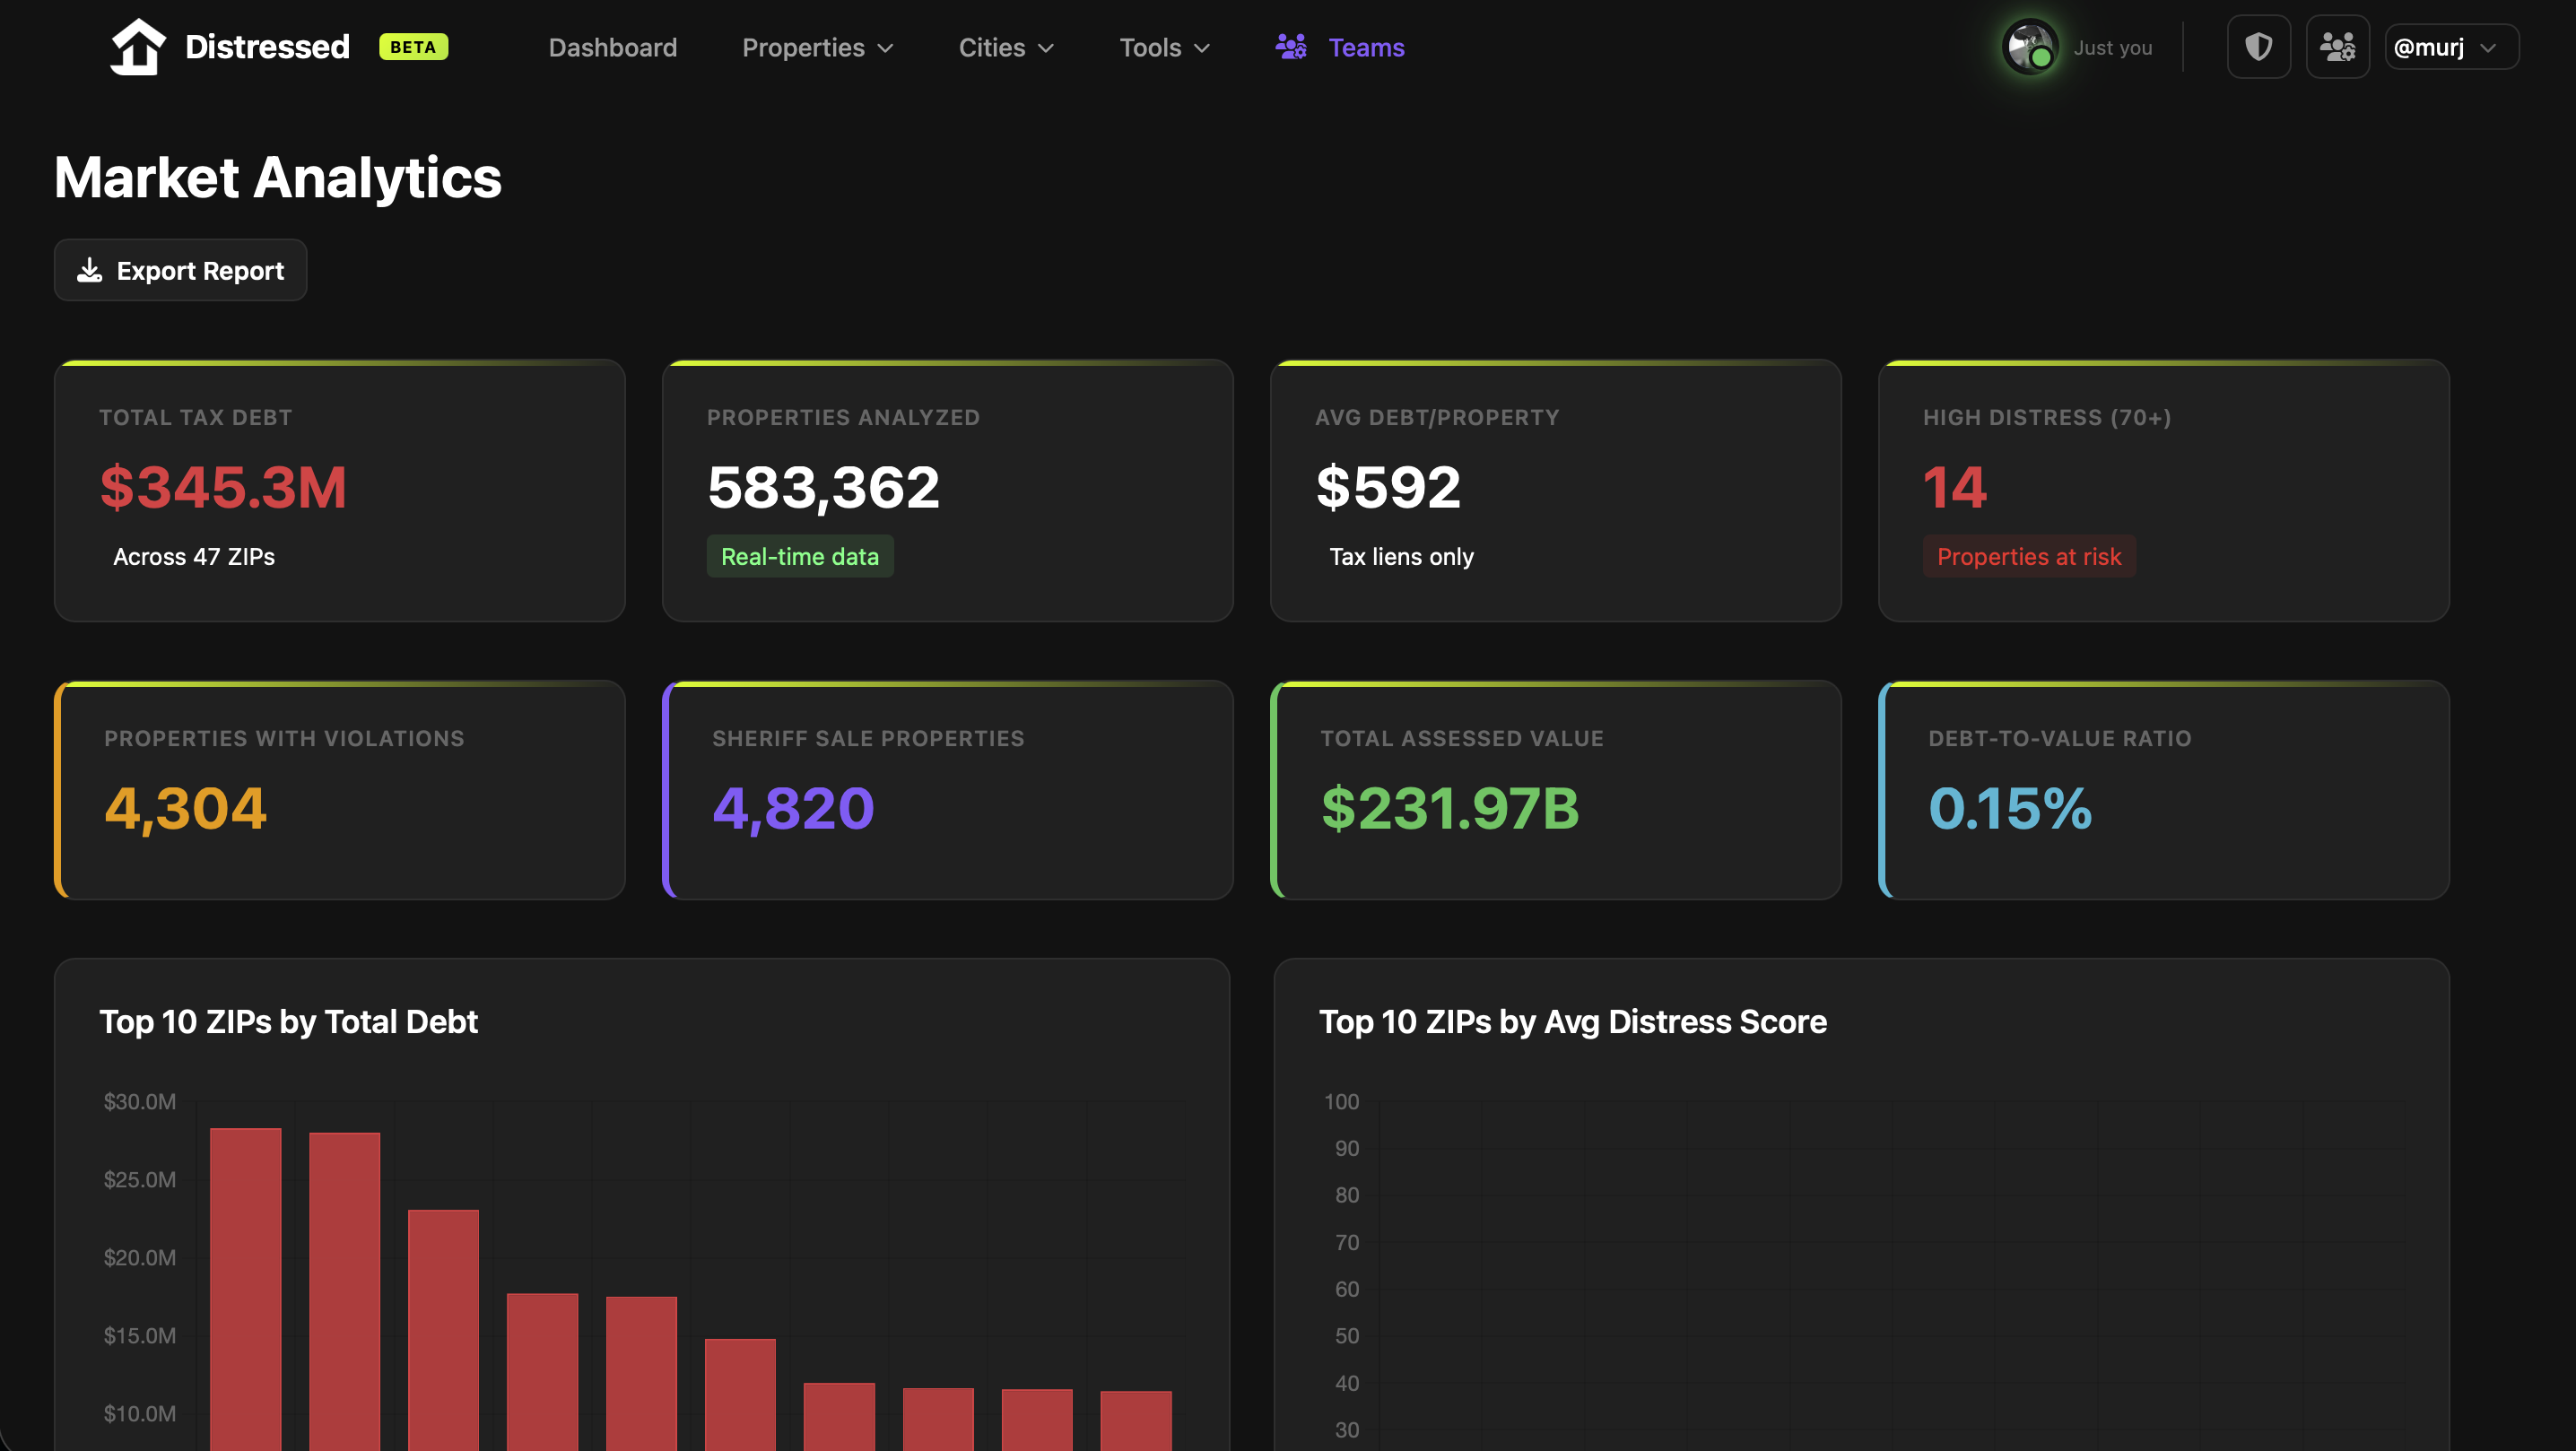Screen dimensions: 2576x1451
Task: Expand the Cities dropdown
Action: (1005, 47)
